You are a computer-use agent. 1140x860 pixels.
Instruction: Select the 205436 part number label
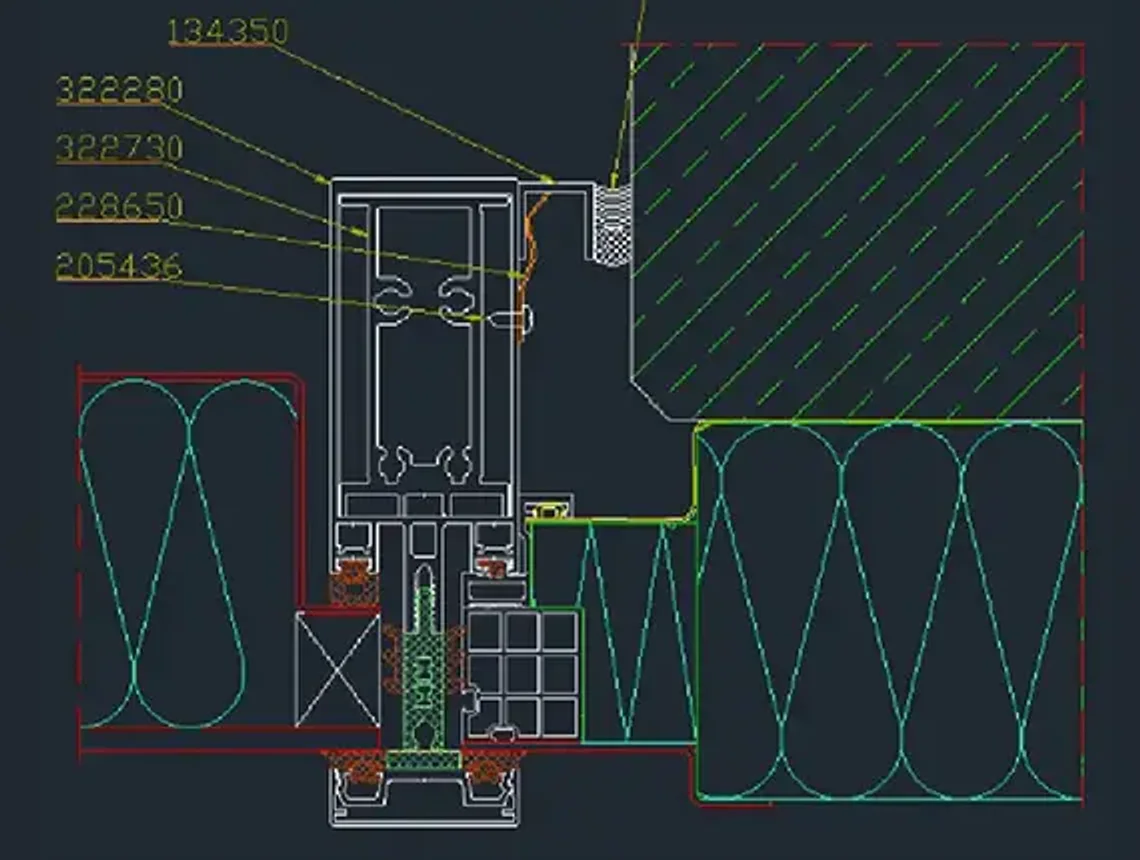[119, 266]
